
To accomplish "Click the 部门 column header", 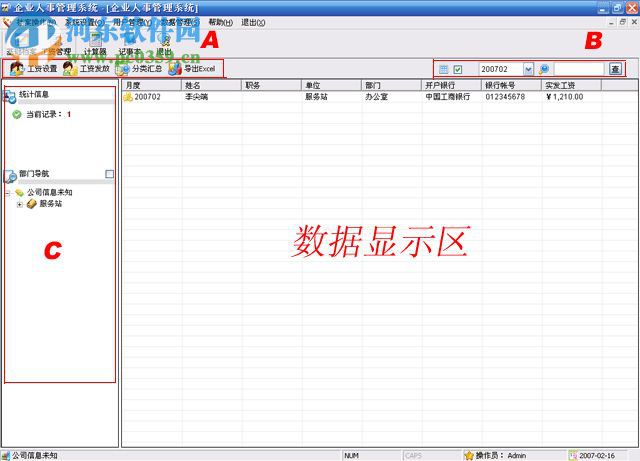I will pos(391,85).
